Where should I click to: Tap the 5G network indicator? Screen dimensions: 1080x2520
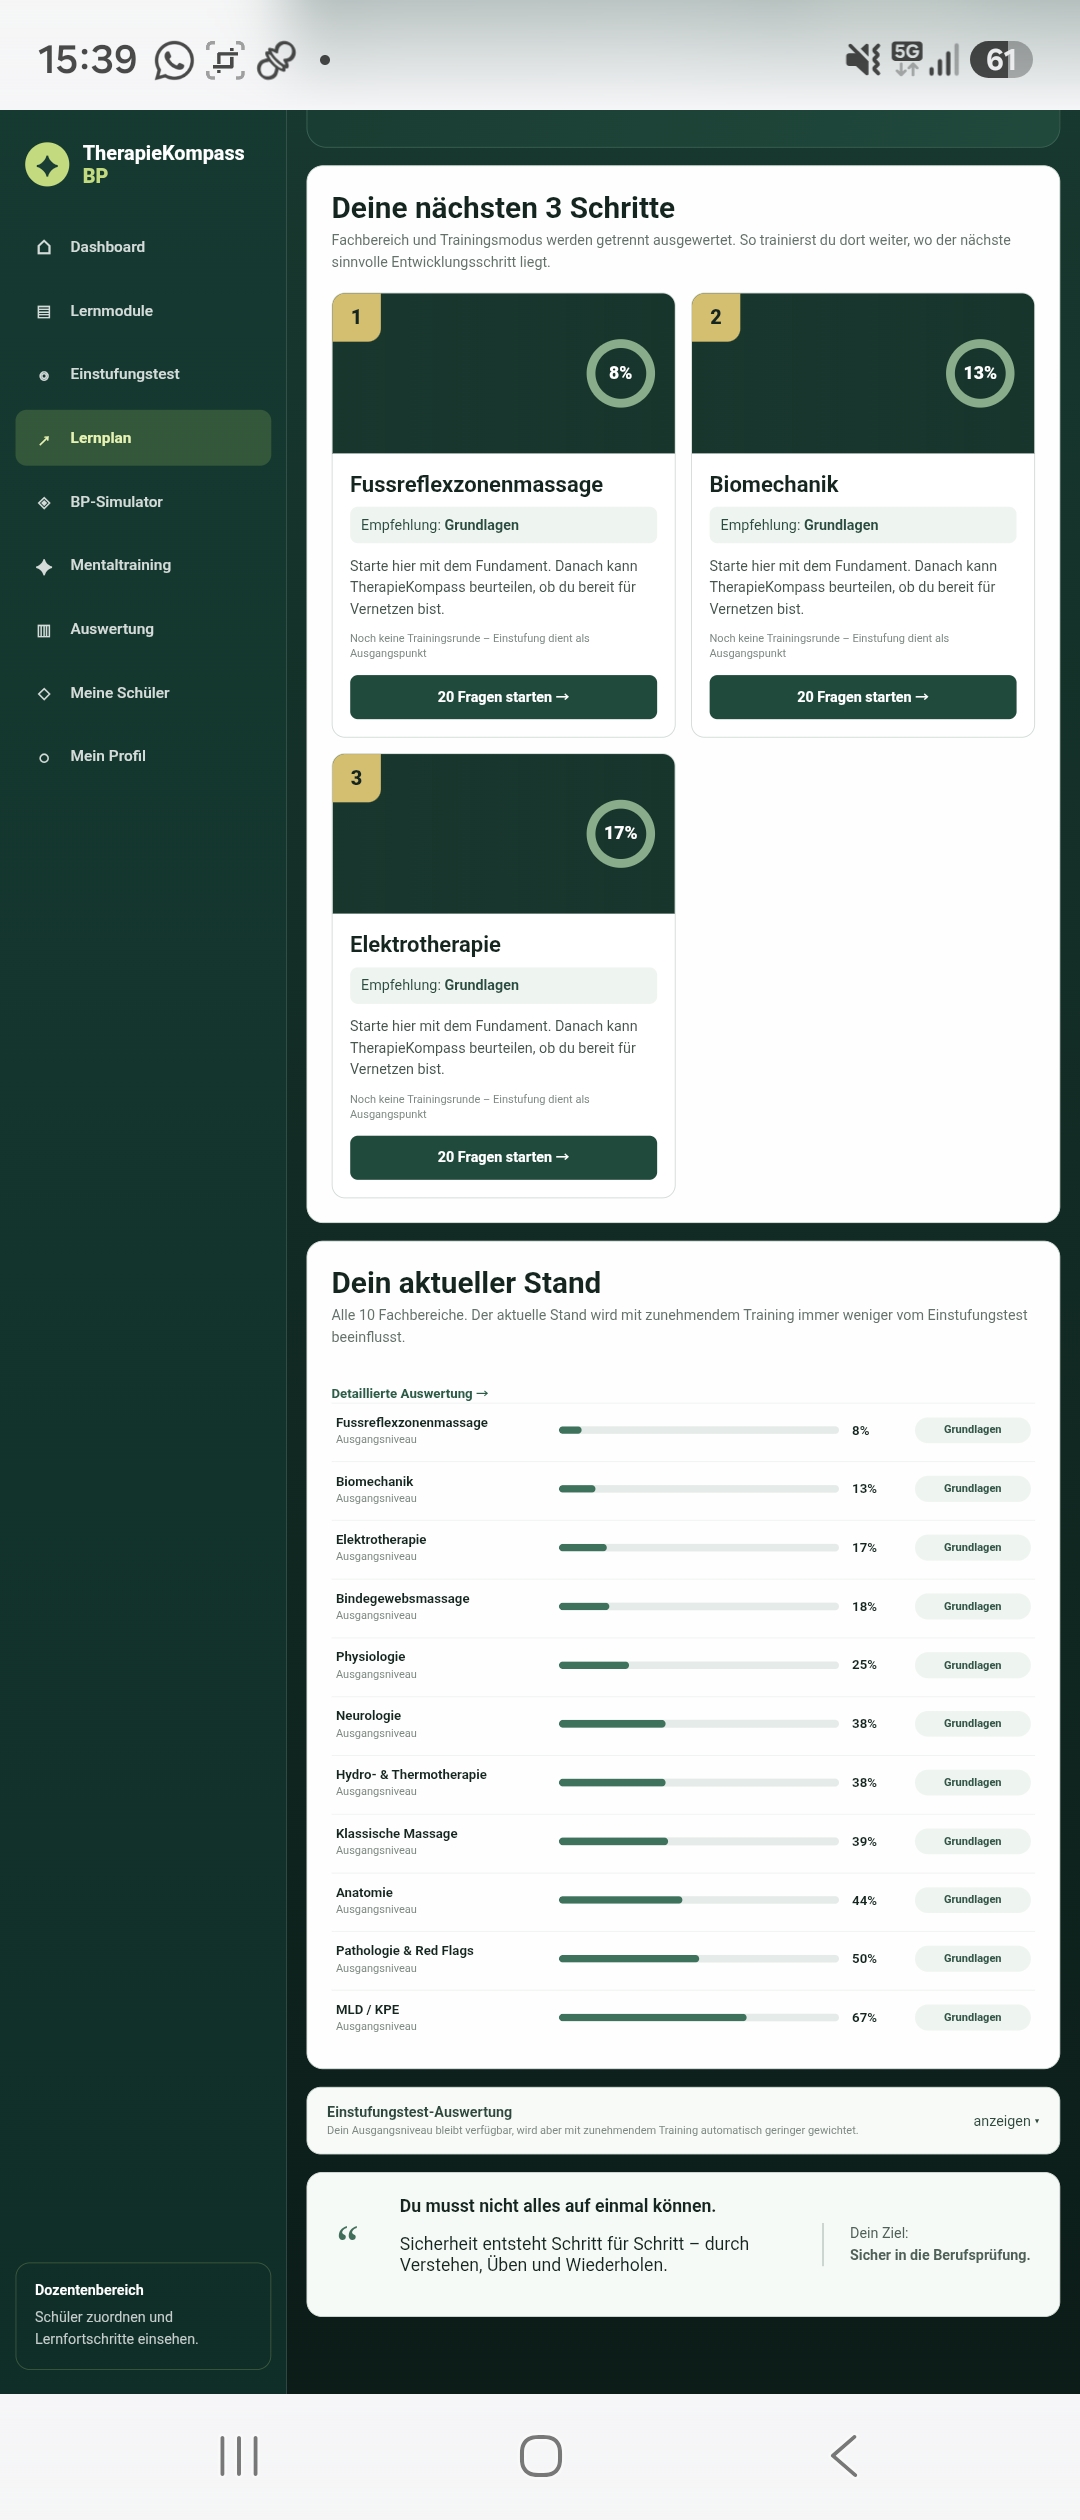907,58
